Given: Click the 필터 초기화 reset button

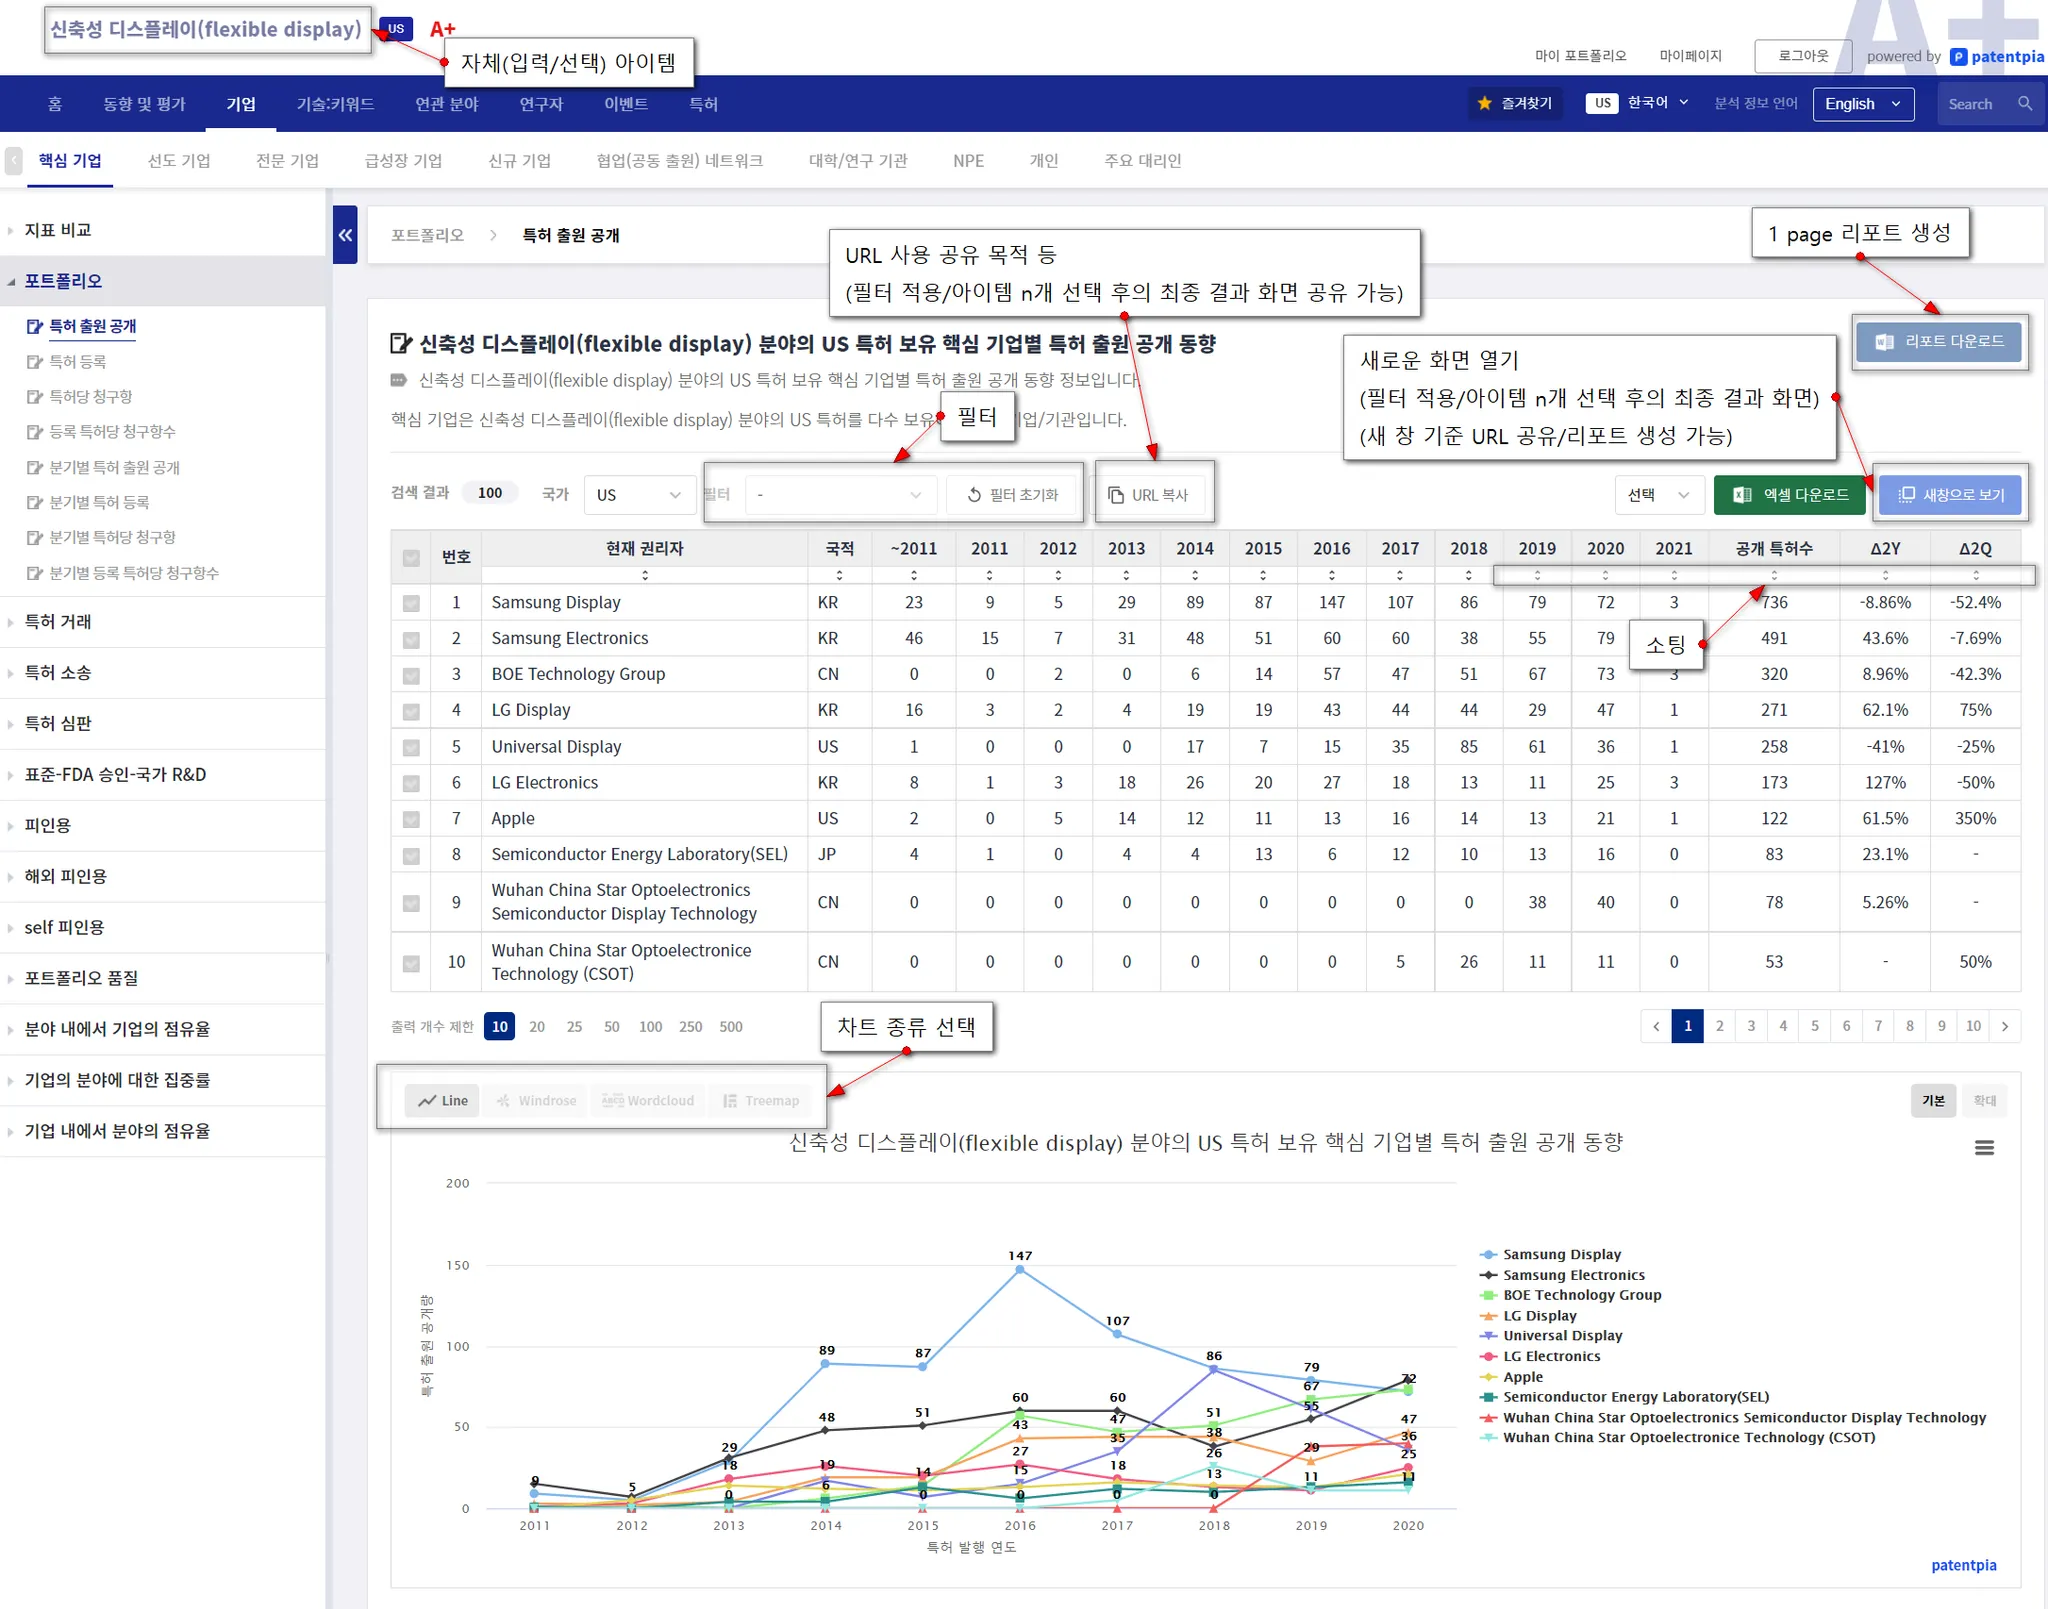Looking at the screenshot, I should pyautogui.click(x=1012, y=495).
